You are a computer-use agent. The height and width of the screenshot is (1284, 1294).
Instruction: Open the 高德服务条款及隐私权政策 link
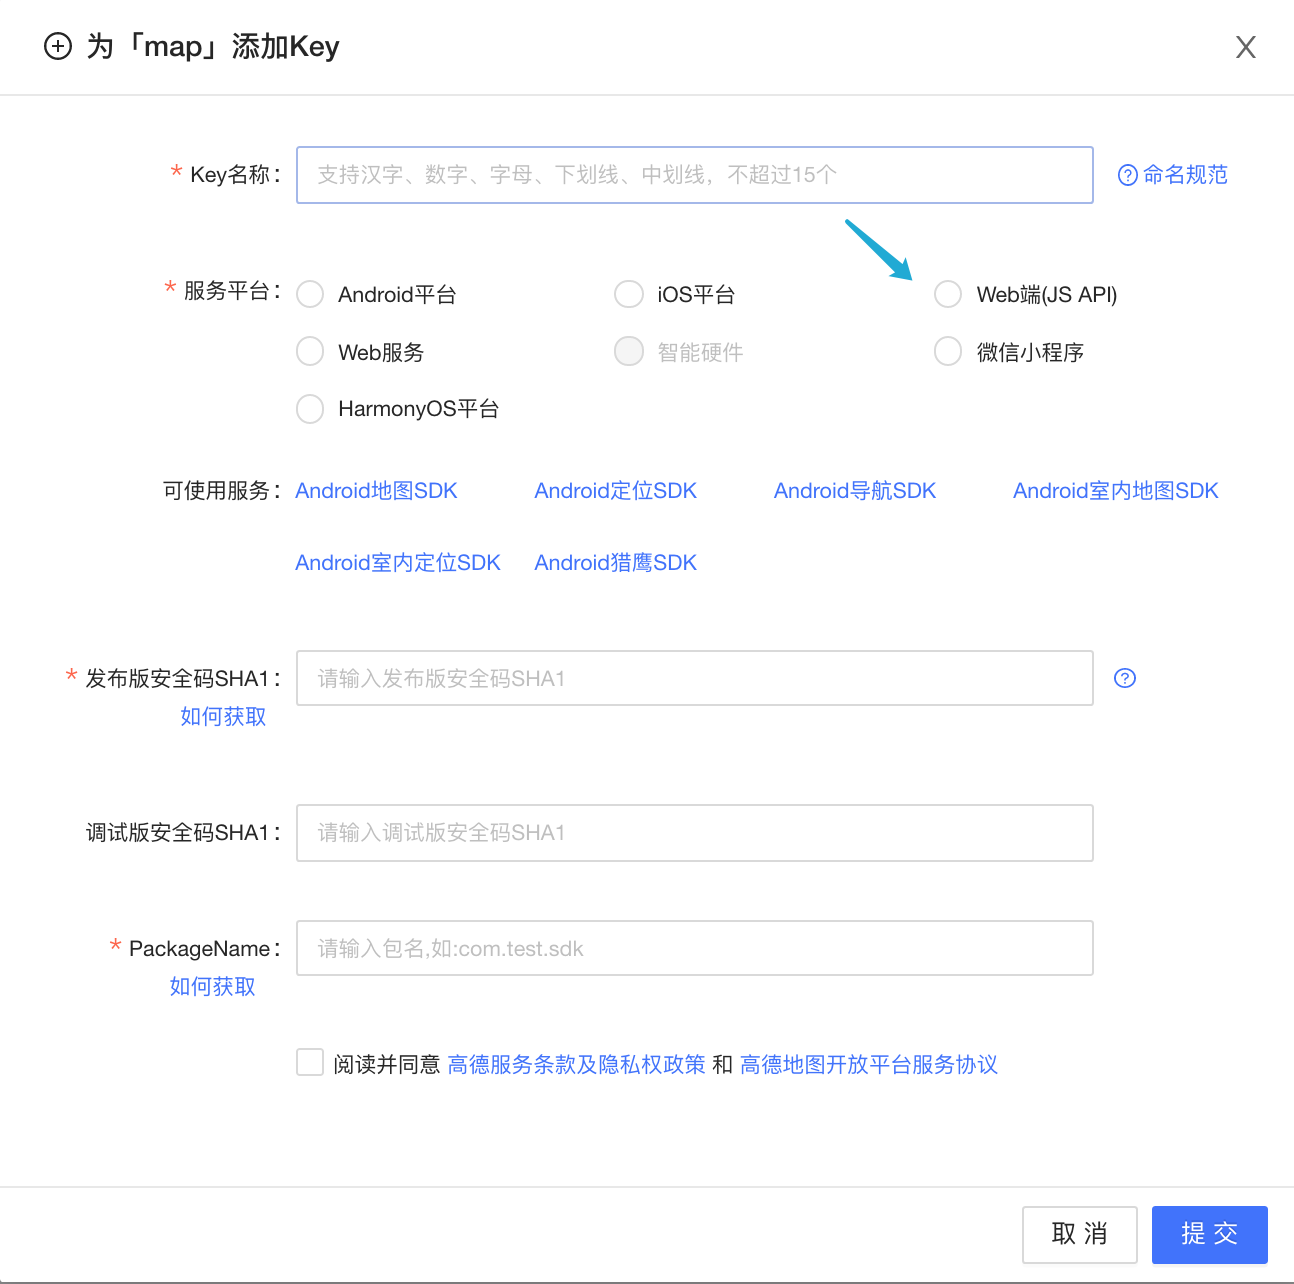[576, 1064]
